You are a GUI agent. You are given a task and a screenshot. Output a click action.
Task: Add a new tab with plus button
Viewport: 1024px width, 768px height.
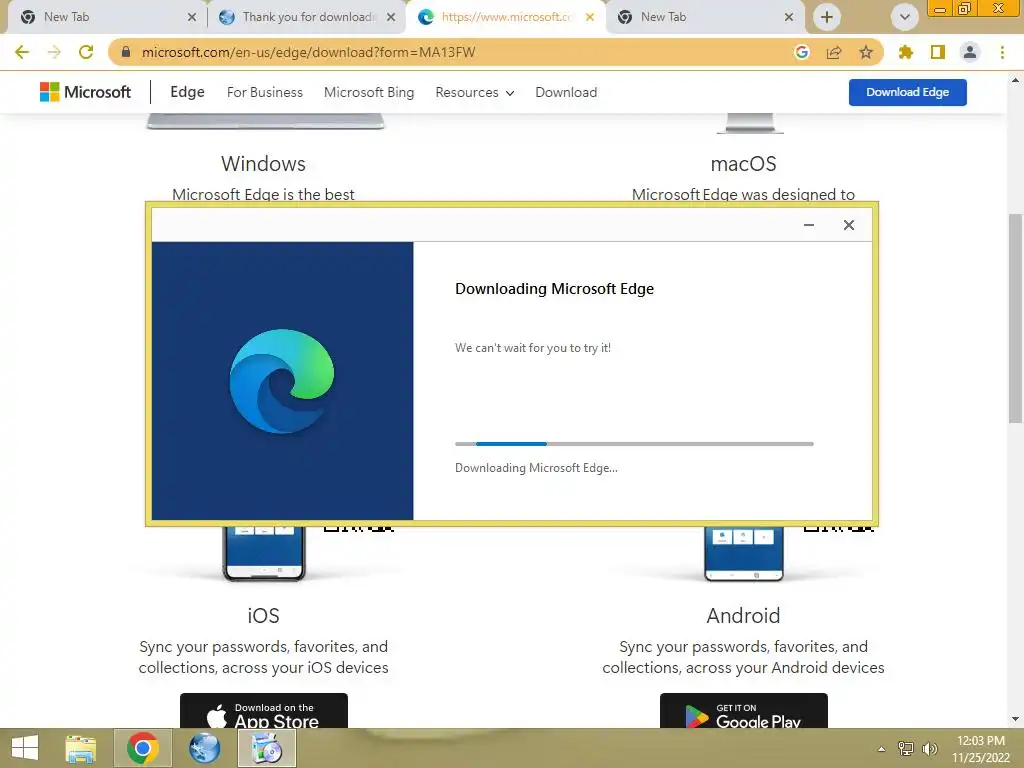coord(827,17)
